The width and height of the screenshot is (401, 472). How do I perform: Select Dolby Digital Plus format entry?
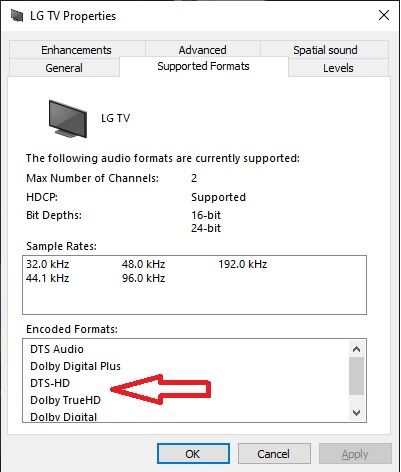(x=75, y=366)
